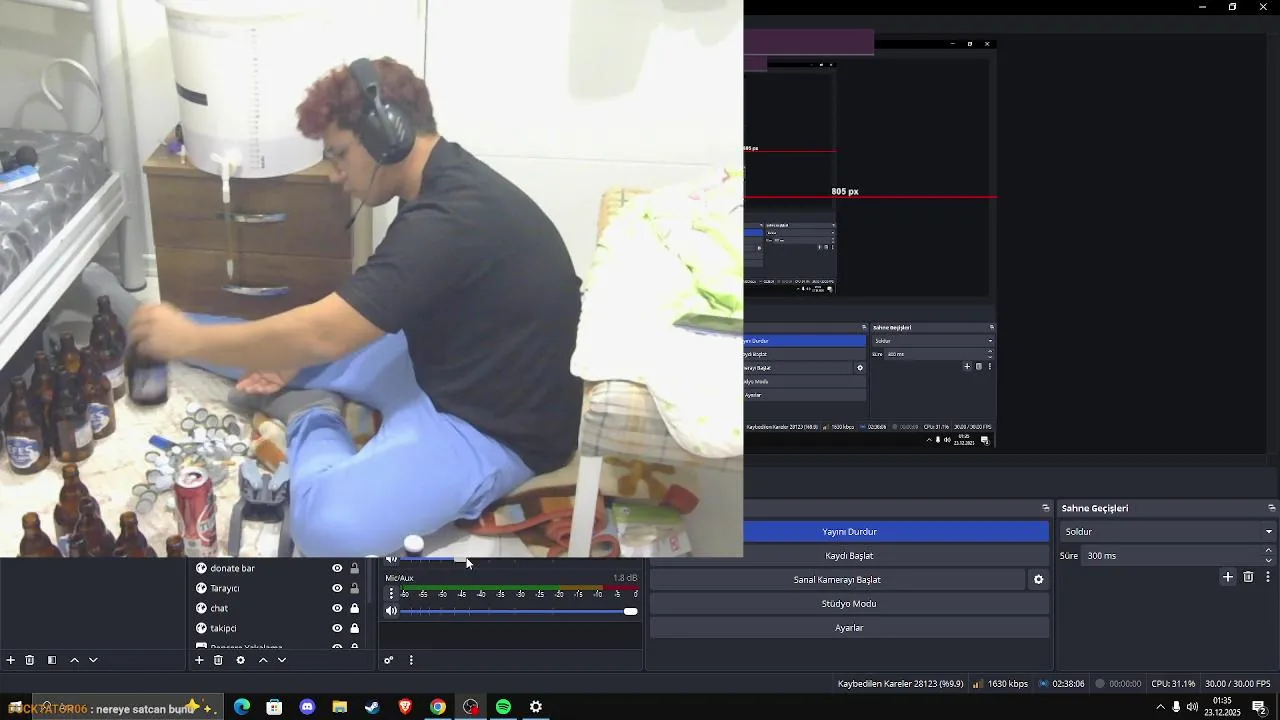The width and height of the screenshot is (1280, 720).
Task: Click Sanal Kamerayı Başlat button
Action: 837,580
